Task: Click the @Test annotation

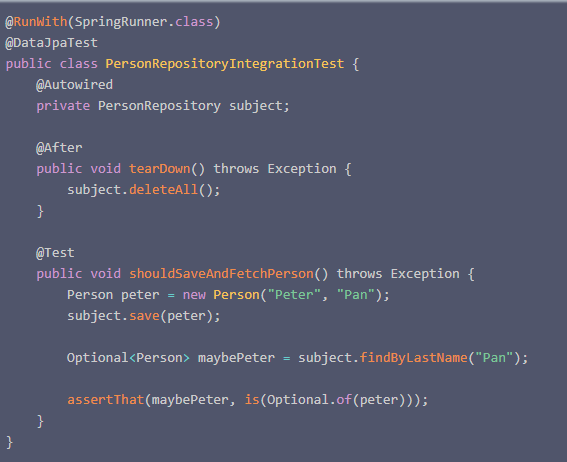Action: pos(55,253)
